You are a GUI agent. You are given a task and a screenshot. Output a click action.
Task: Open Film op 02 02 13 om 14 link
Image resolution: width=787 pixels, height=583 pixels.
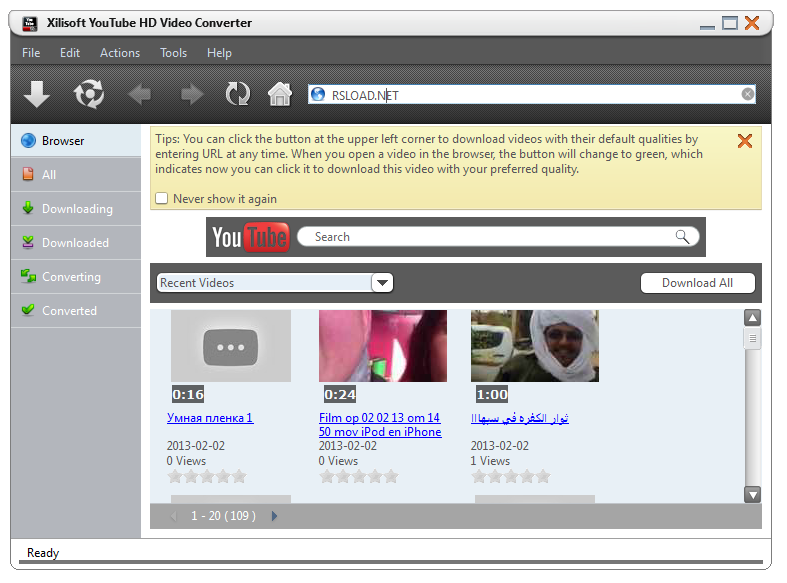[380, 425]
